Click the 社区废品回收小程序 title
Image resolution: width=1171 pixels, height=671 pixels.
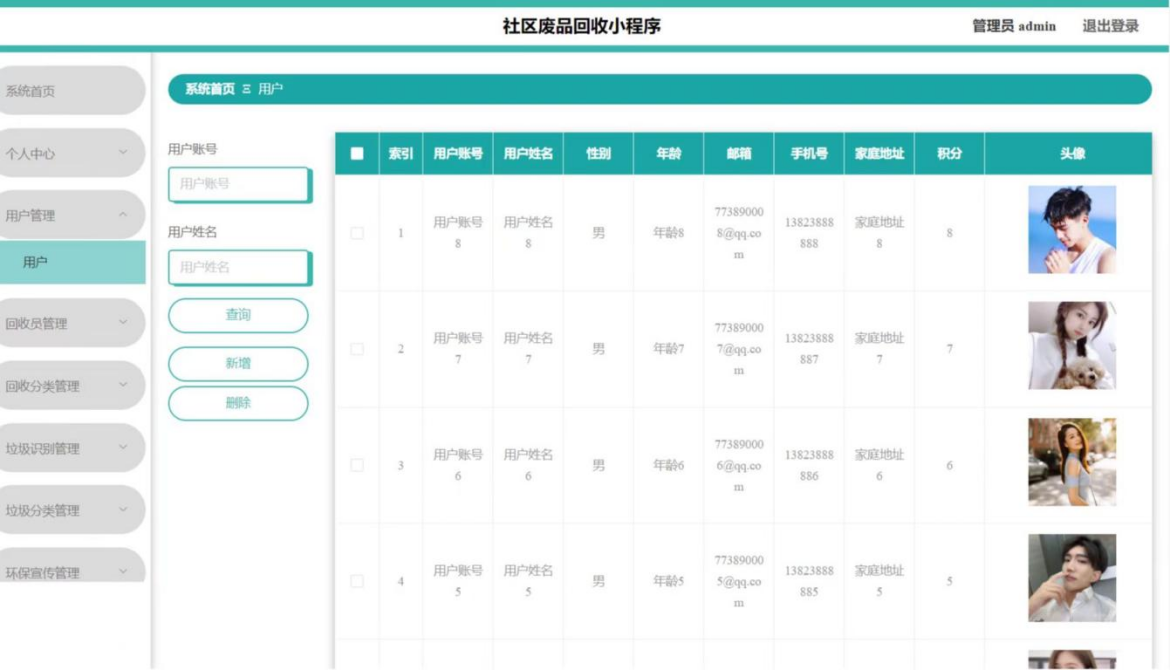tap(581, 26)
